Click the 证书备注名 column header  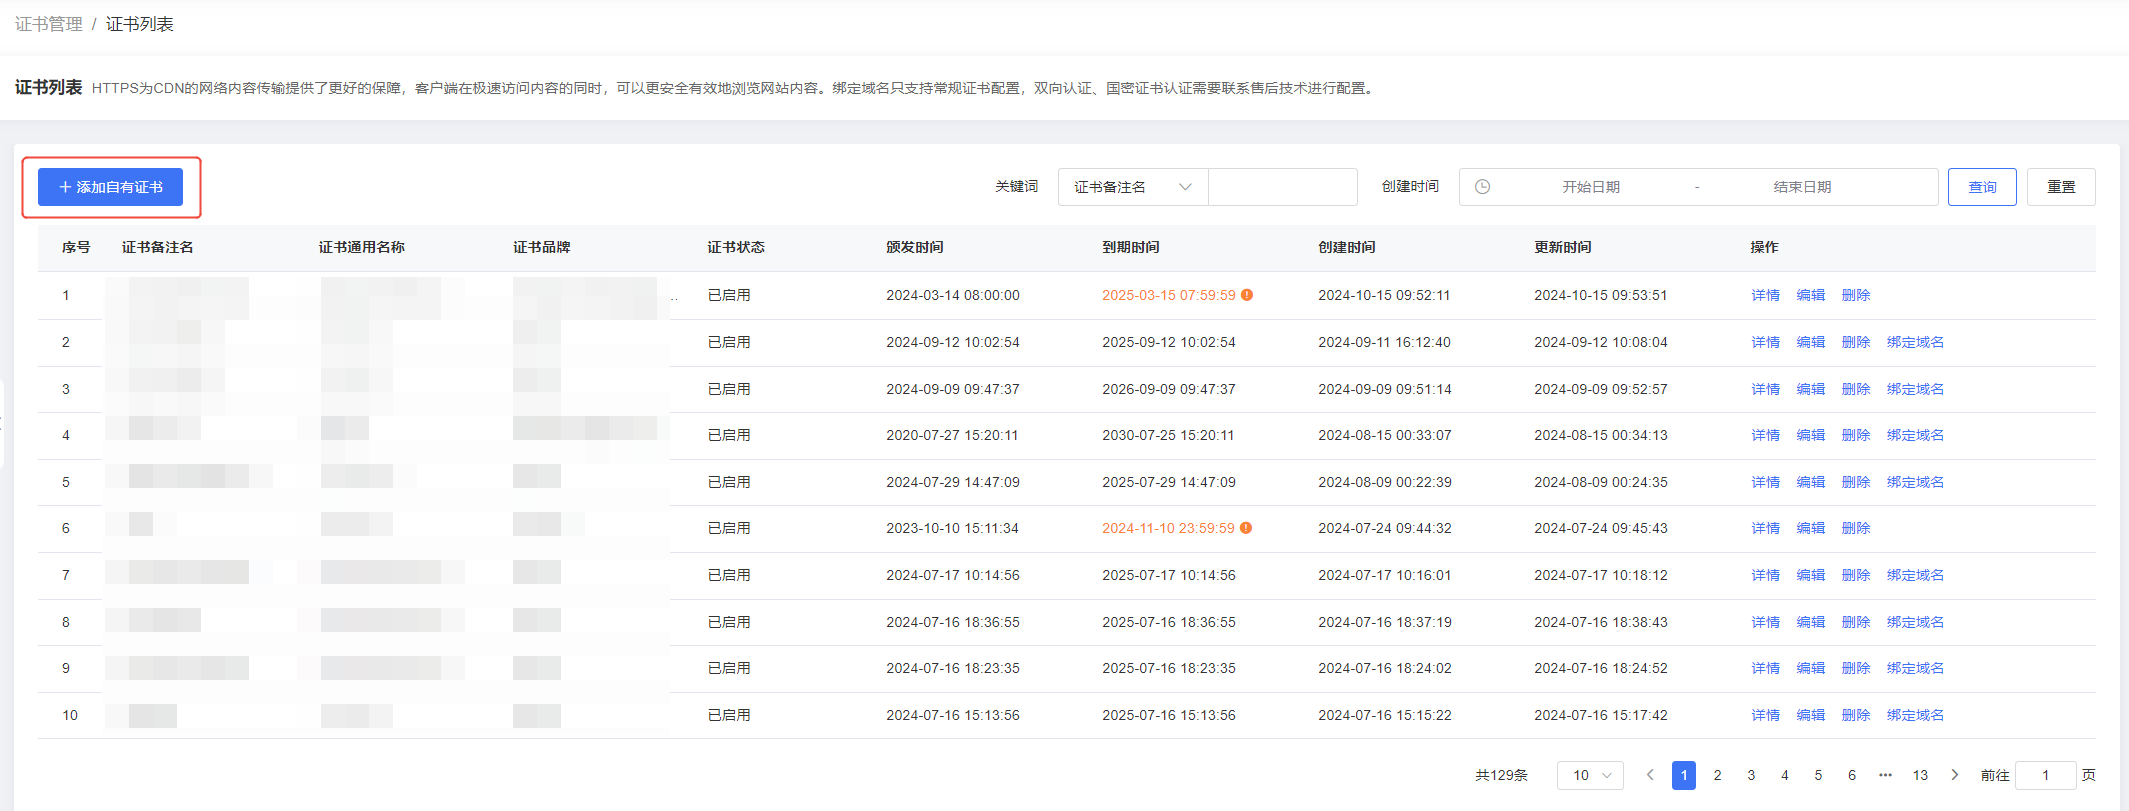158,247
